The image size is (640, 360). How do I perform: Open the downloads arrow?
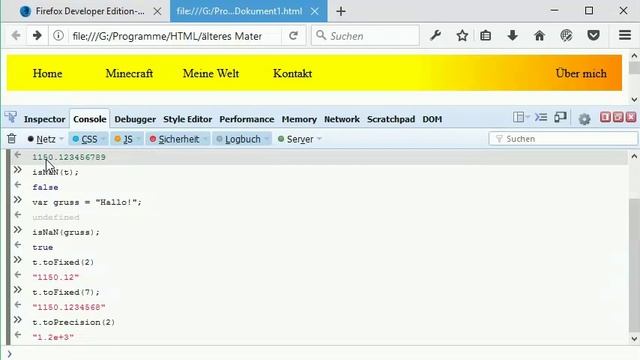point(512,36)
